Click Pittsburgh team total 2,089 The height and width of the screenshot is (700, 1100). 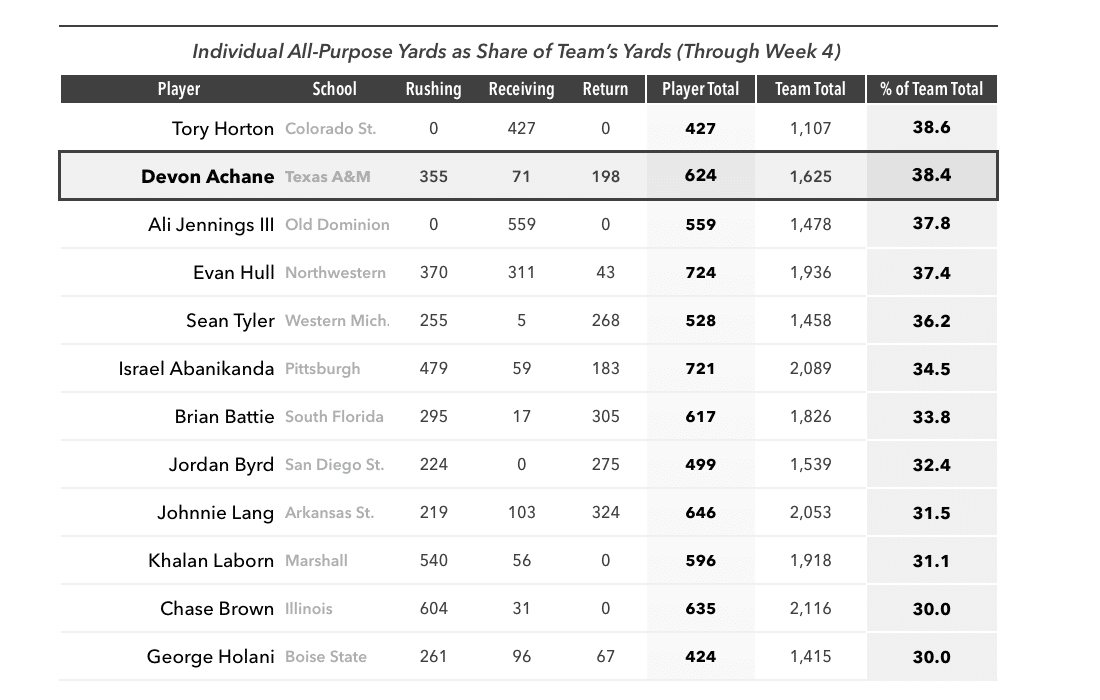(x=810, y=369)
